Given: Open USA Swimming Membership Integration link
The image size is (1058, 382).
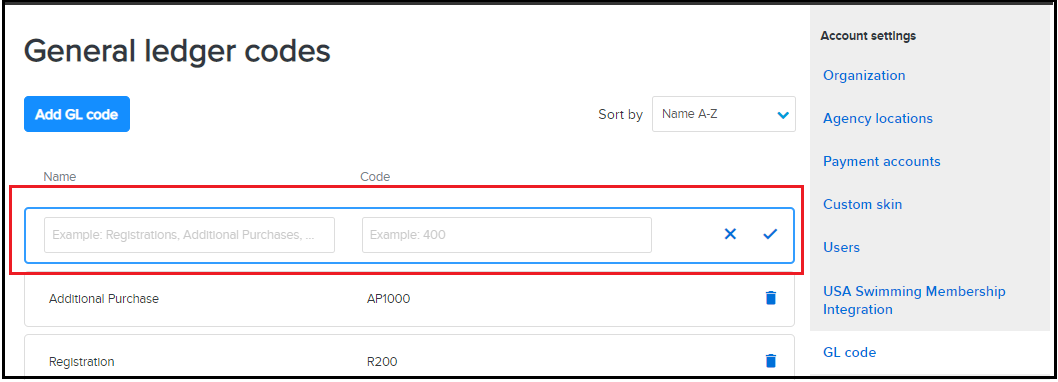Looking at the screenshot, I should click(x=914, y=300).
